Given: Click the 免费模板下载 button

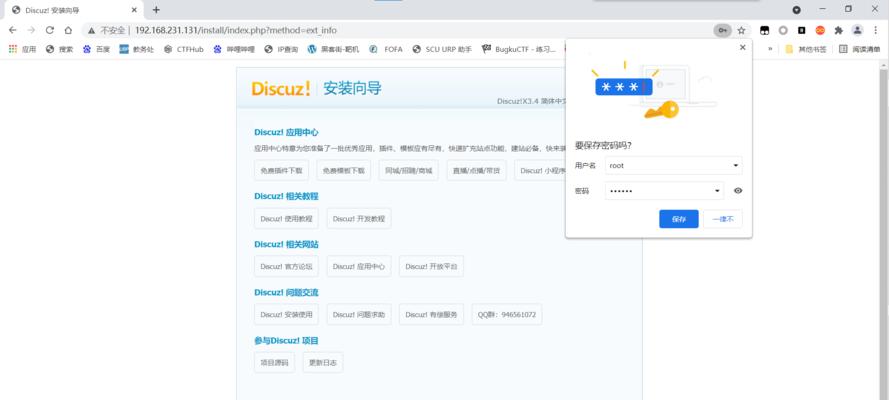Looking at the screenshot, I should pyautogui.click(x=344, y=171).
